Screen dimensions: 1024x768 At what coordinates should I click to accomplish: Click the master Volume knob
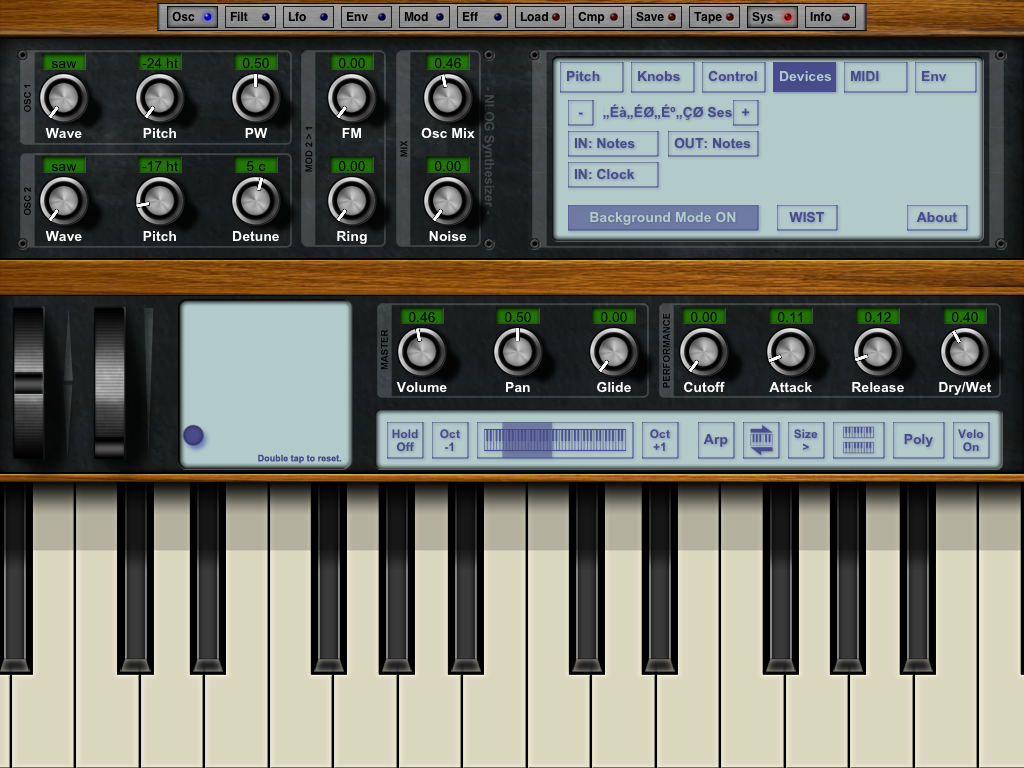[421, 351]
